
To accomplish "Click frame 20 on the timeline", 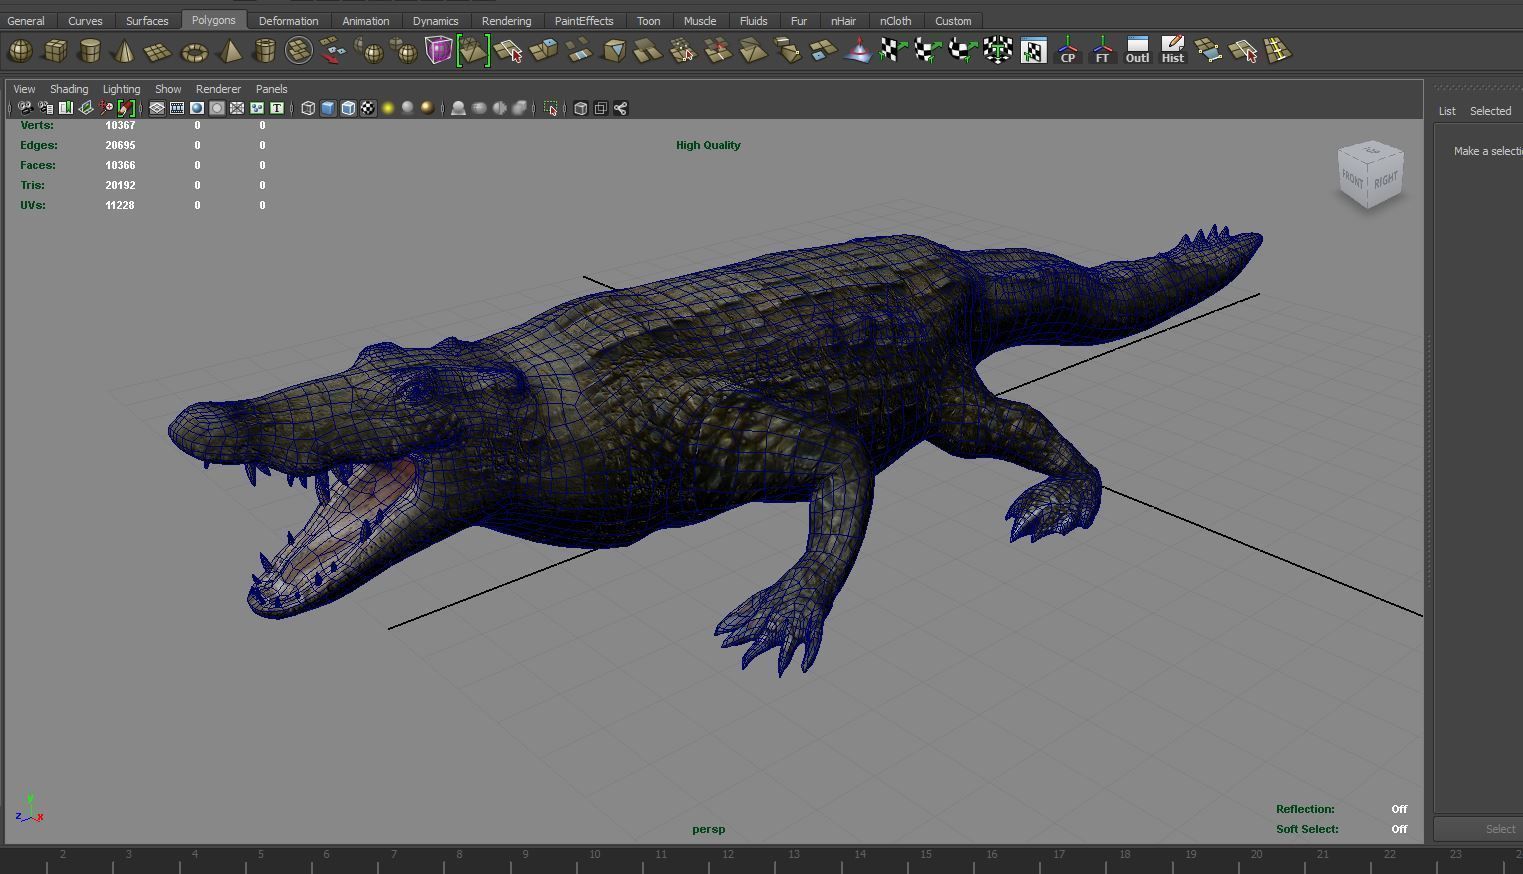I will click(x=1256, y=854).
